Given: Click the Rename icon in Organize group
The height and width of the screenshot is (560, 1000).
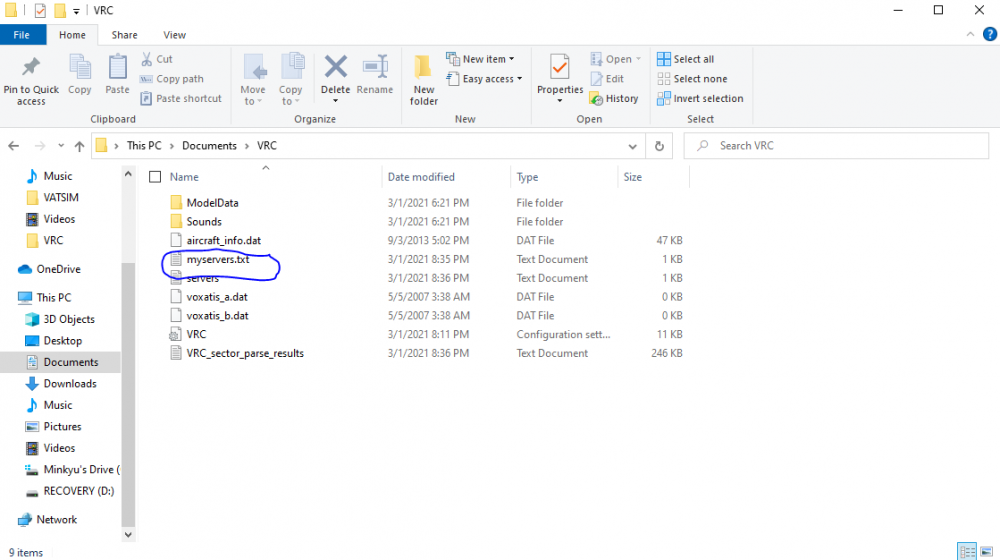Looking at the screenshot, I should tap(375, 68).
